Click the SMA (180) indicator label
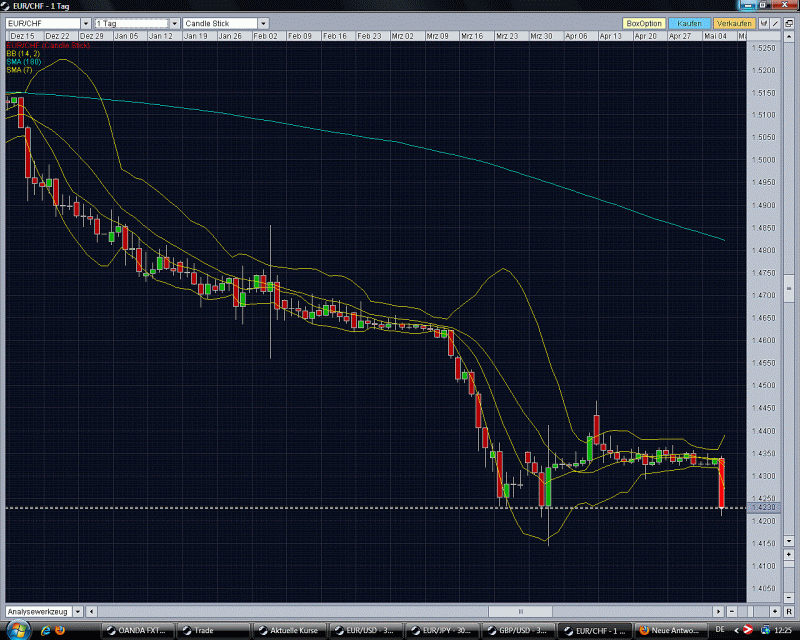This screenshot has width=800, height=640. coord(23,62)
